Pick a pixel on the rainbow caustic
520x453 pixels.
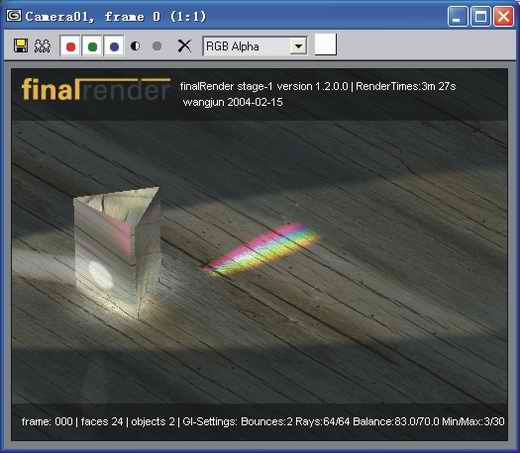tap(261, 248)
